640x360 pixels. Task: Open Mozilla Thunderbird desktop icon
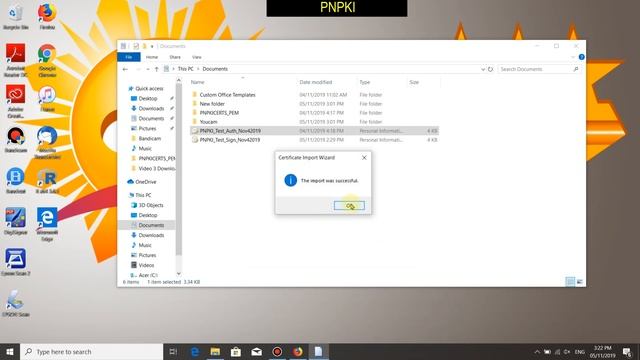pos(47,142)
